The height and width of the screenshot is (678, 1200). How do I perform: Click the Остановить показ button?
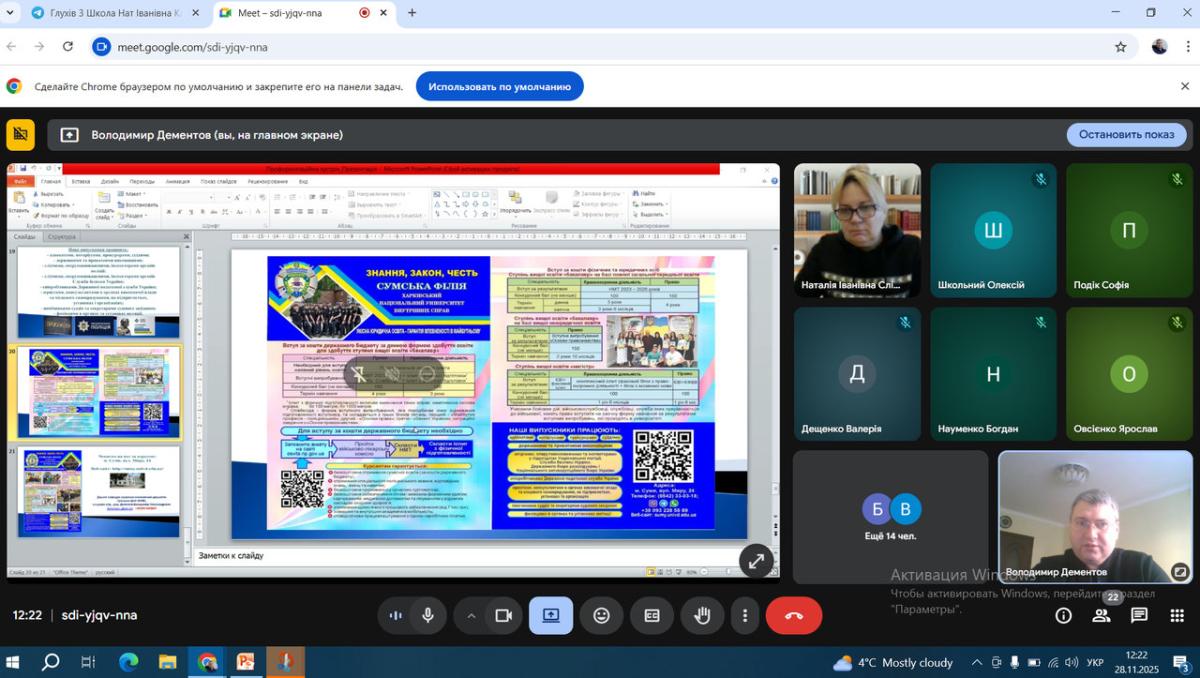[1126, 135]
